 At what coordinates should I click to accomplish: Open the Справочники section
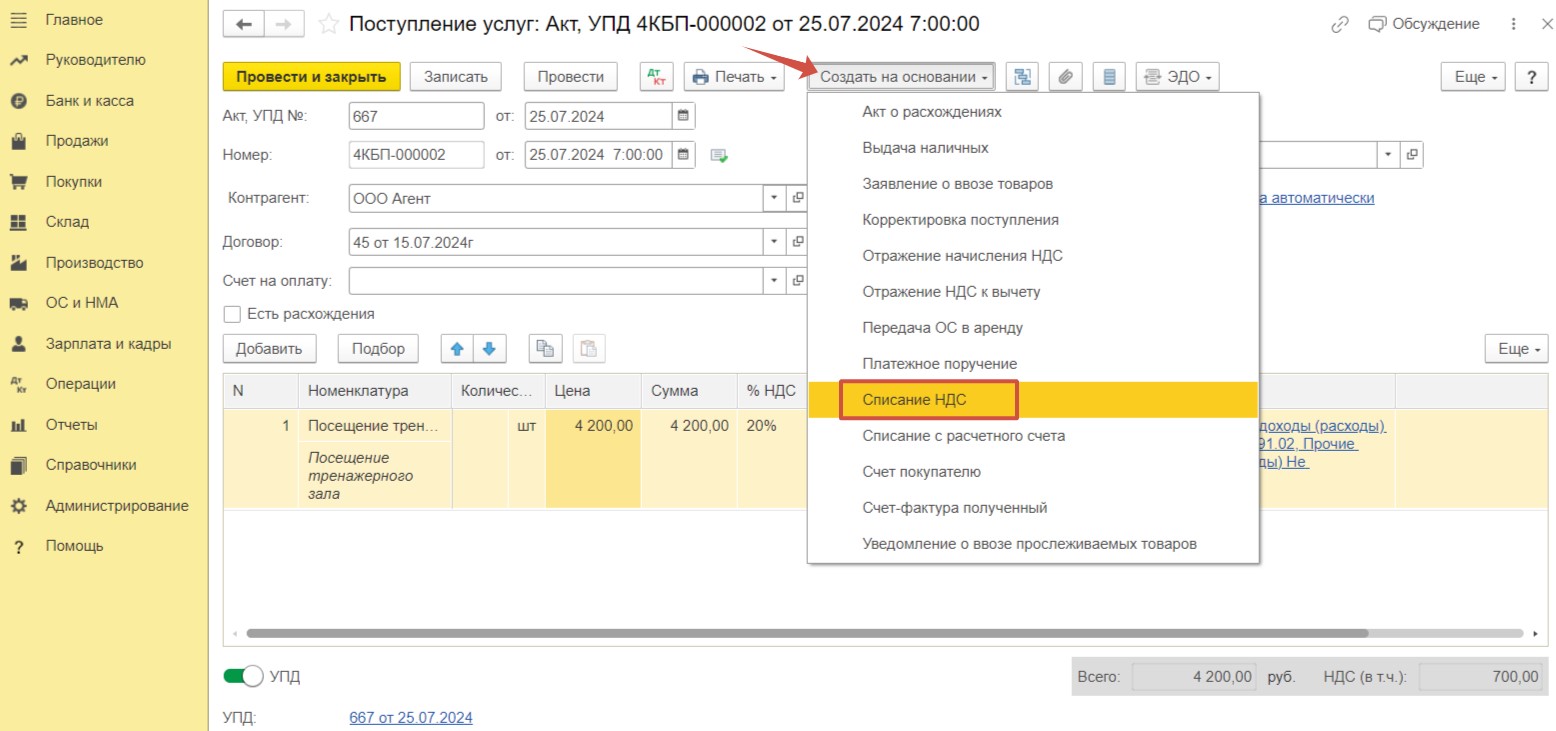[91, 465]
